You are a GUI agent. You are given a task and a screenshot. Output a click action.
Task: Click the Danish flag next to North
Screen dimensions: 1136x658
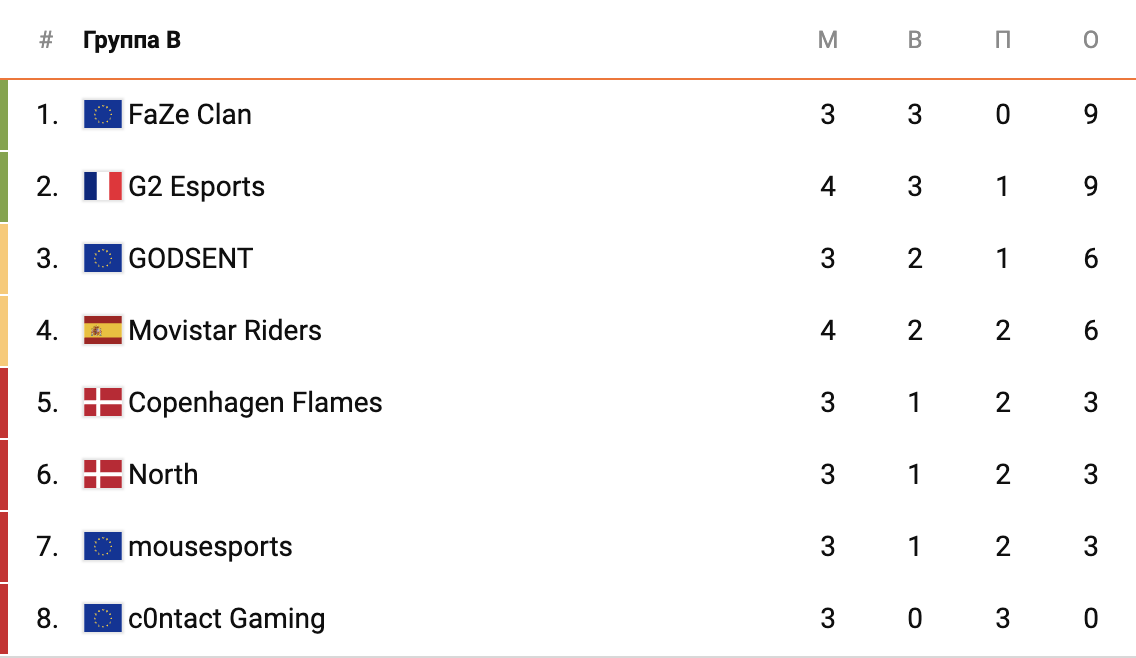point(102,474)
